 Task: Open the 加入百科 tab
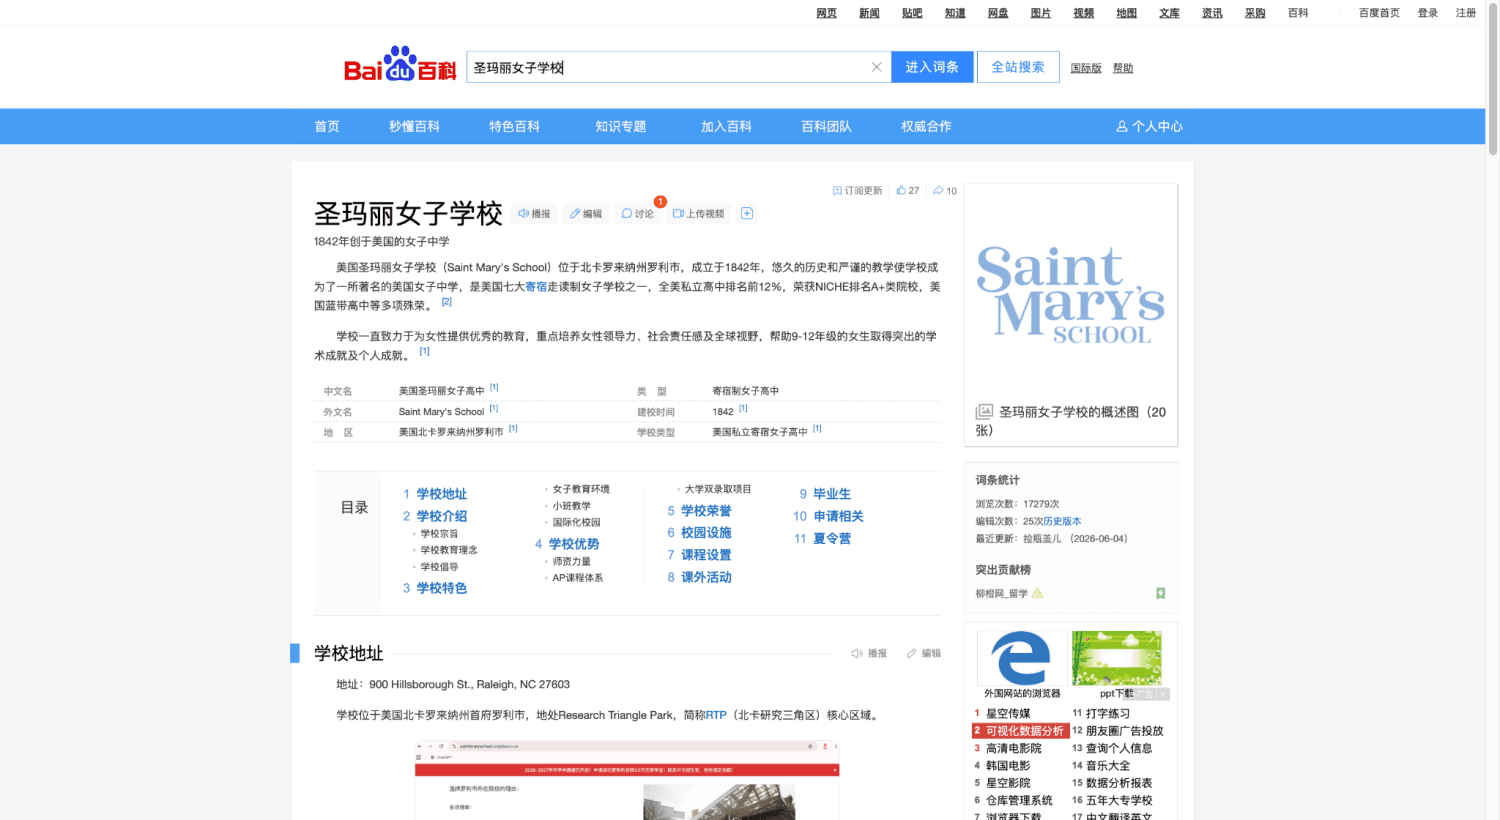coord(726,127)
